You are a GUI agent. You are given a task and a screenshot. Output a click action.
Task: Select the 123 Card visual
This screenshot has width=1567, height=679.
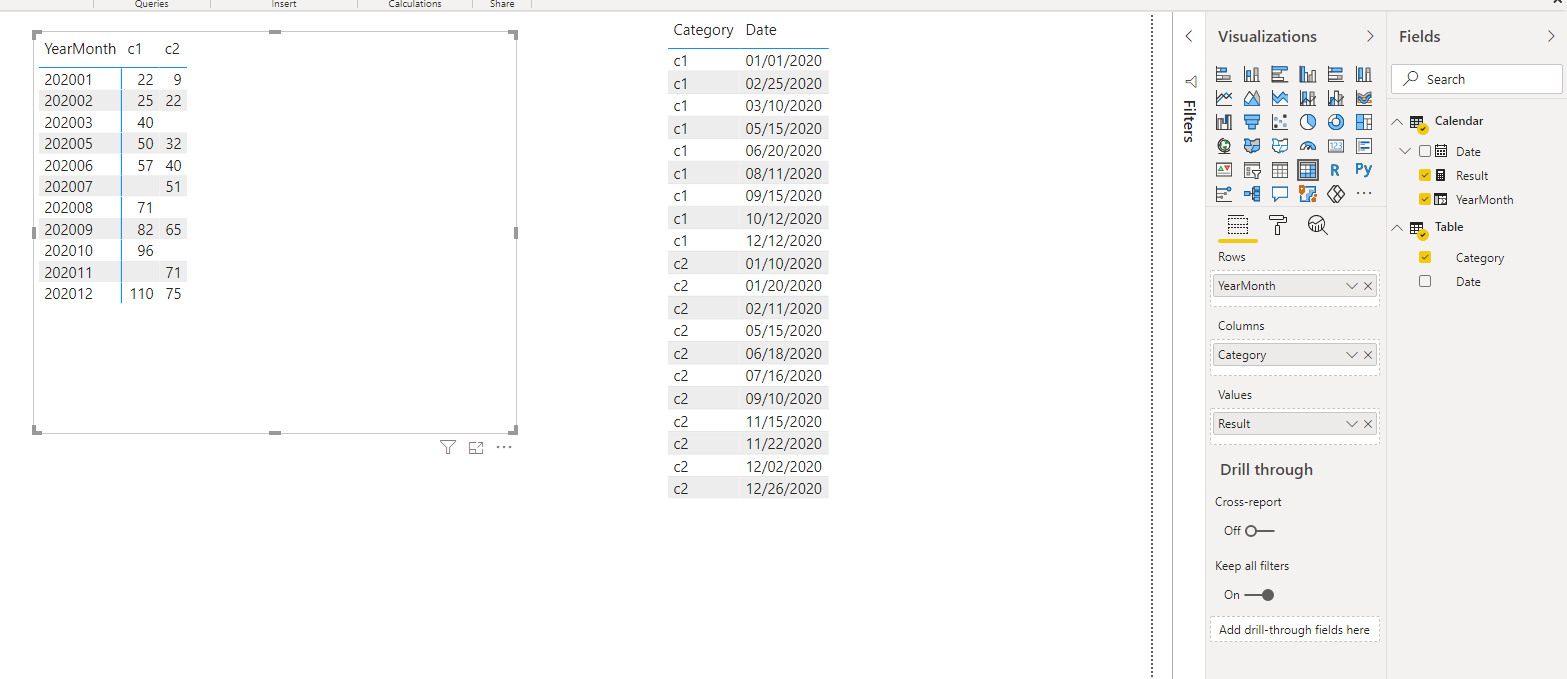point(1336,146)
